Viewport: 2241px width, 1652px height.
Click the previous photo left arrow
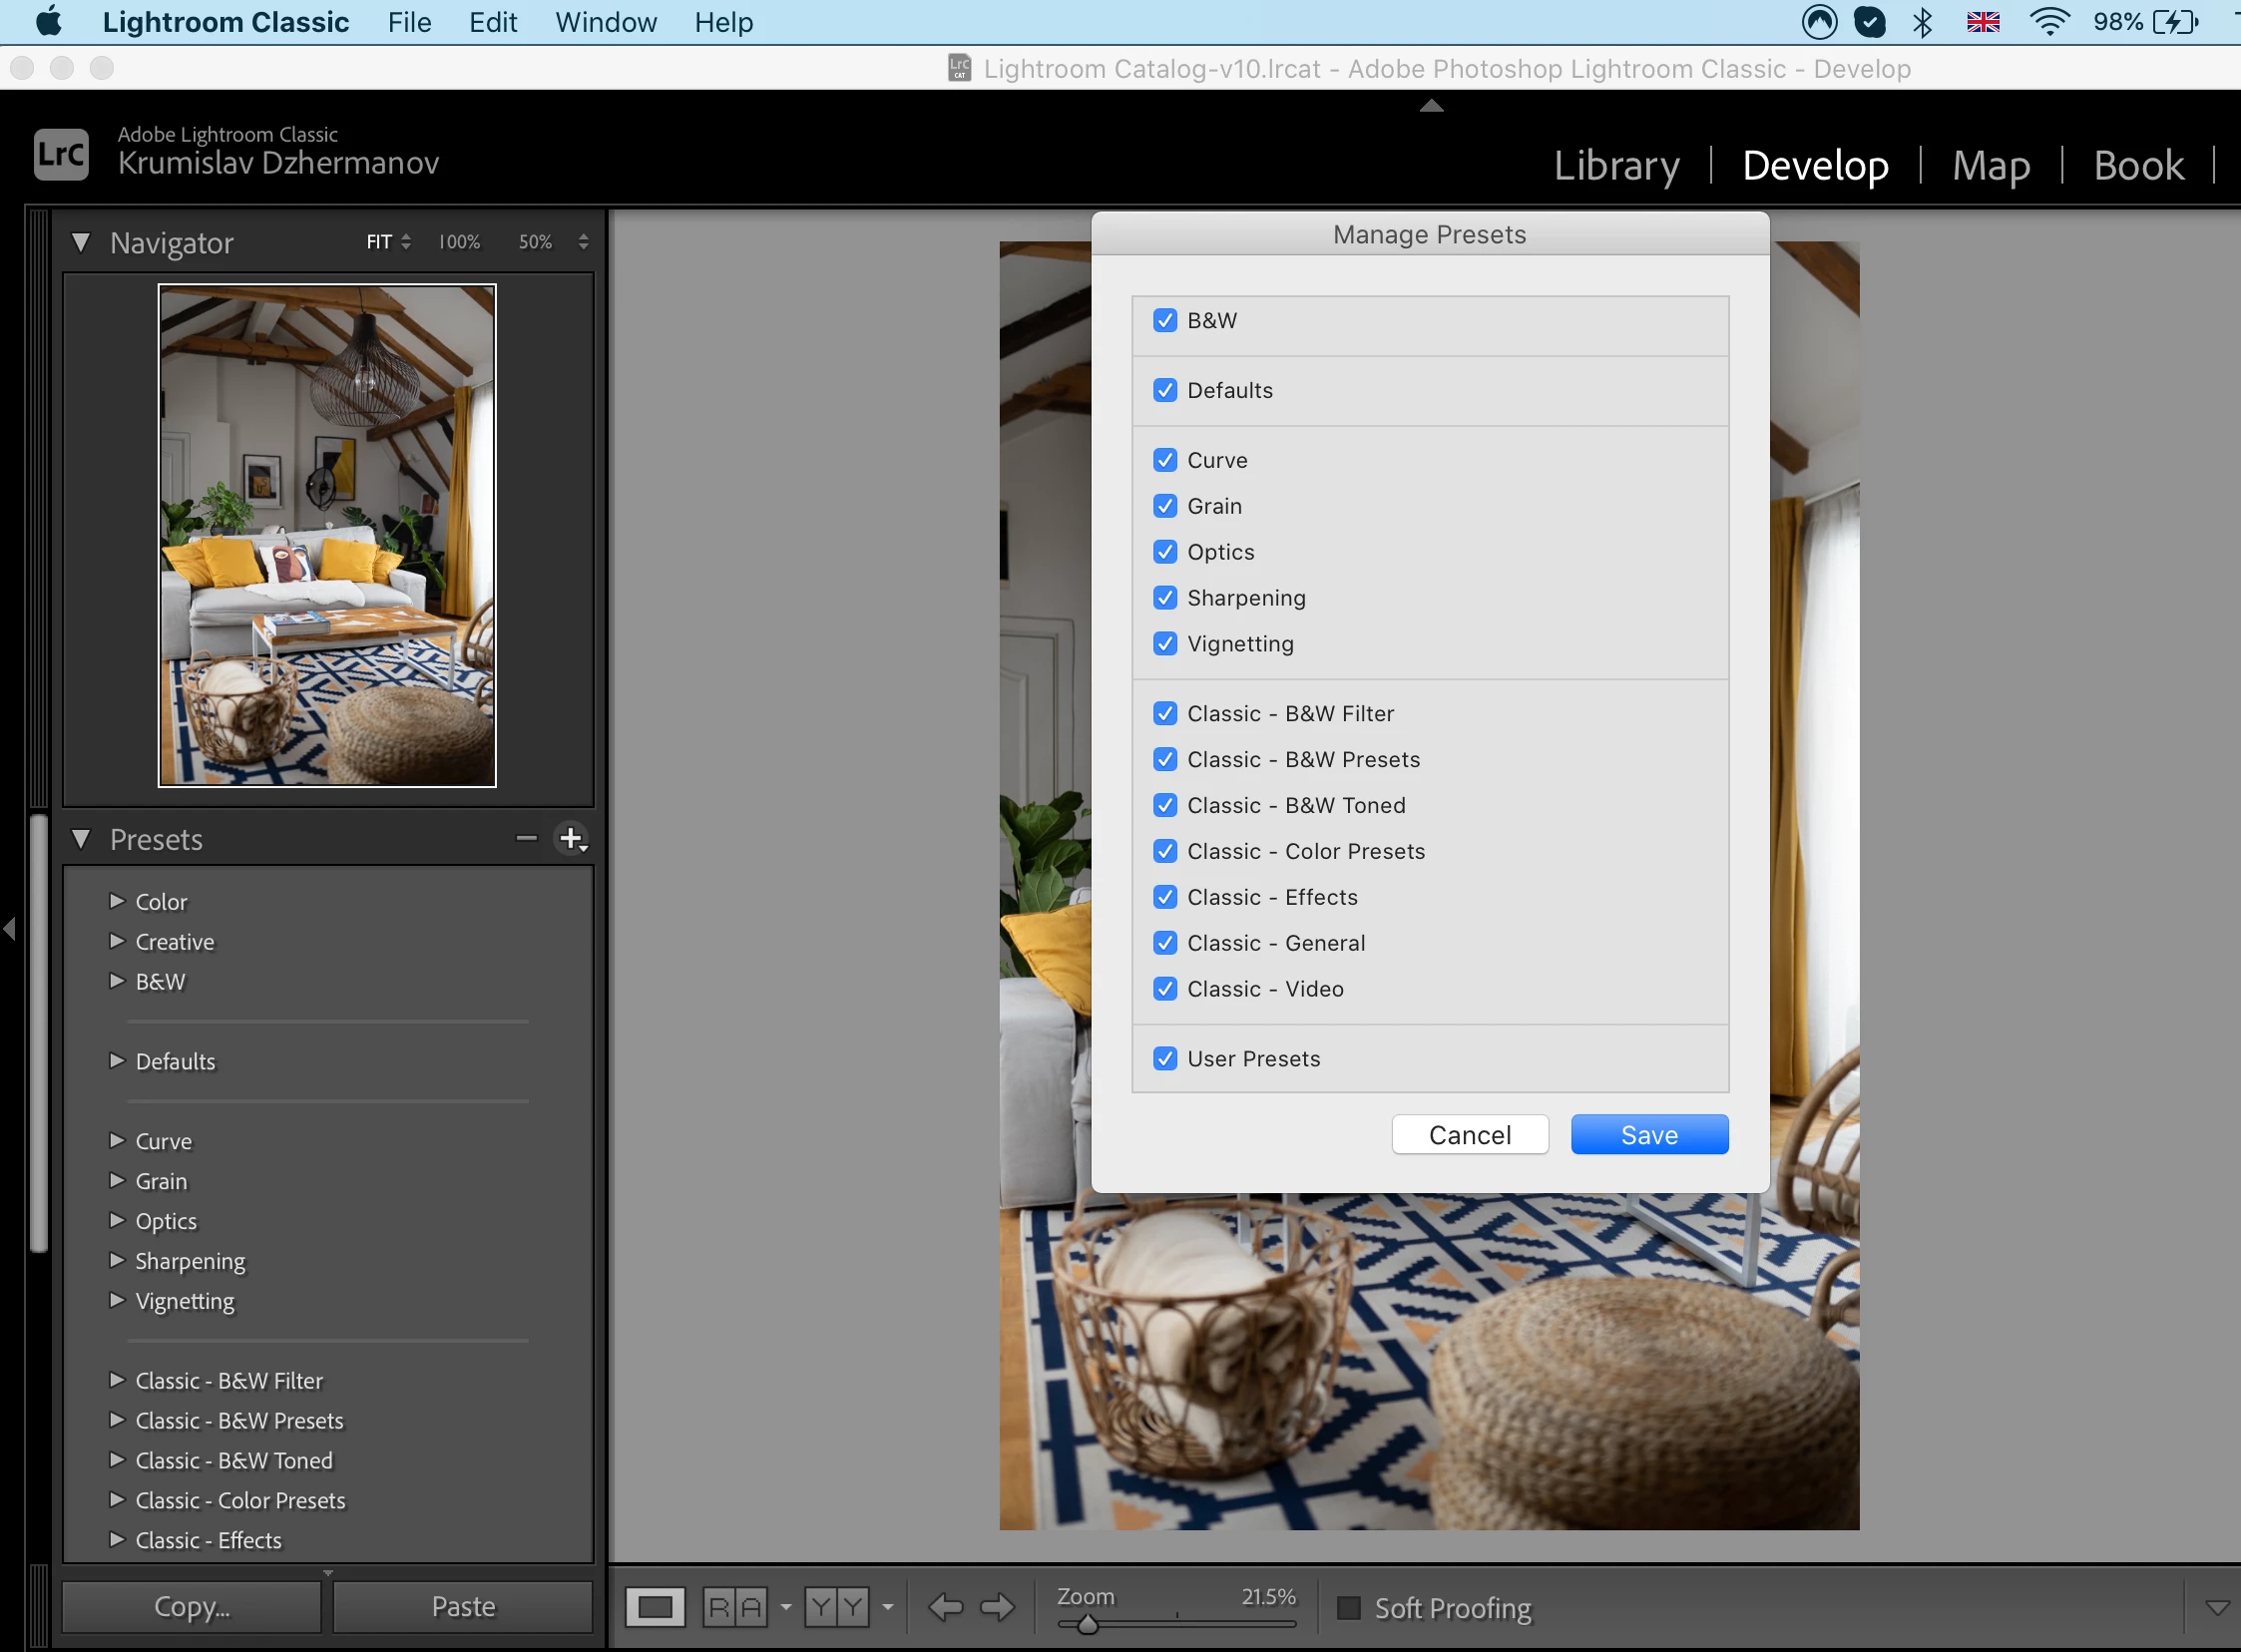pos(945,1607)
